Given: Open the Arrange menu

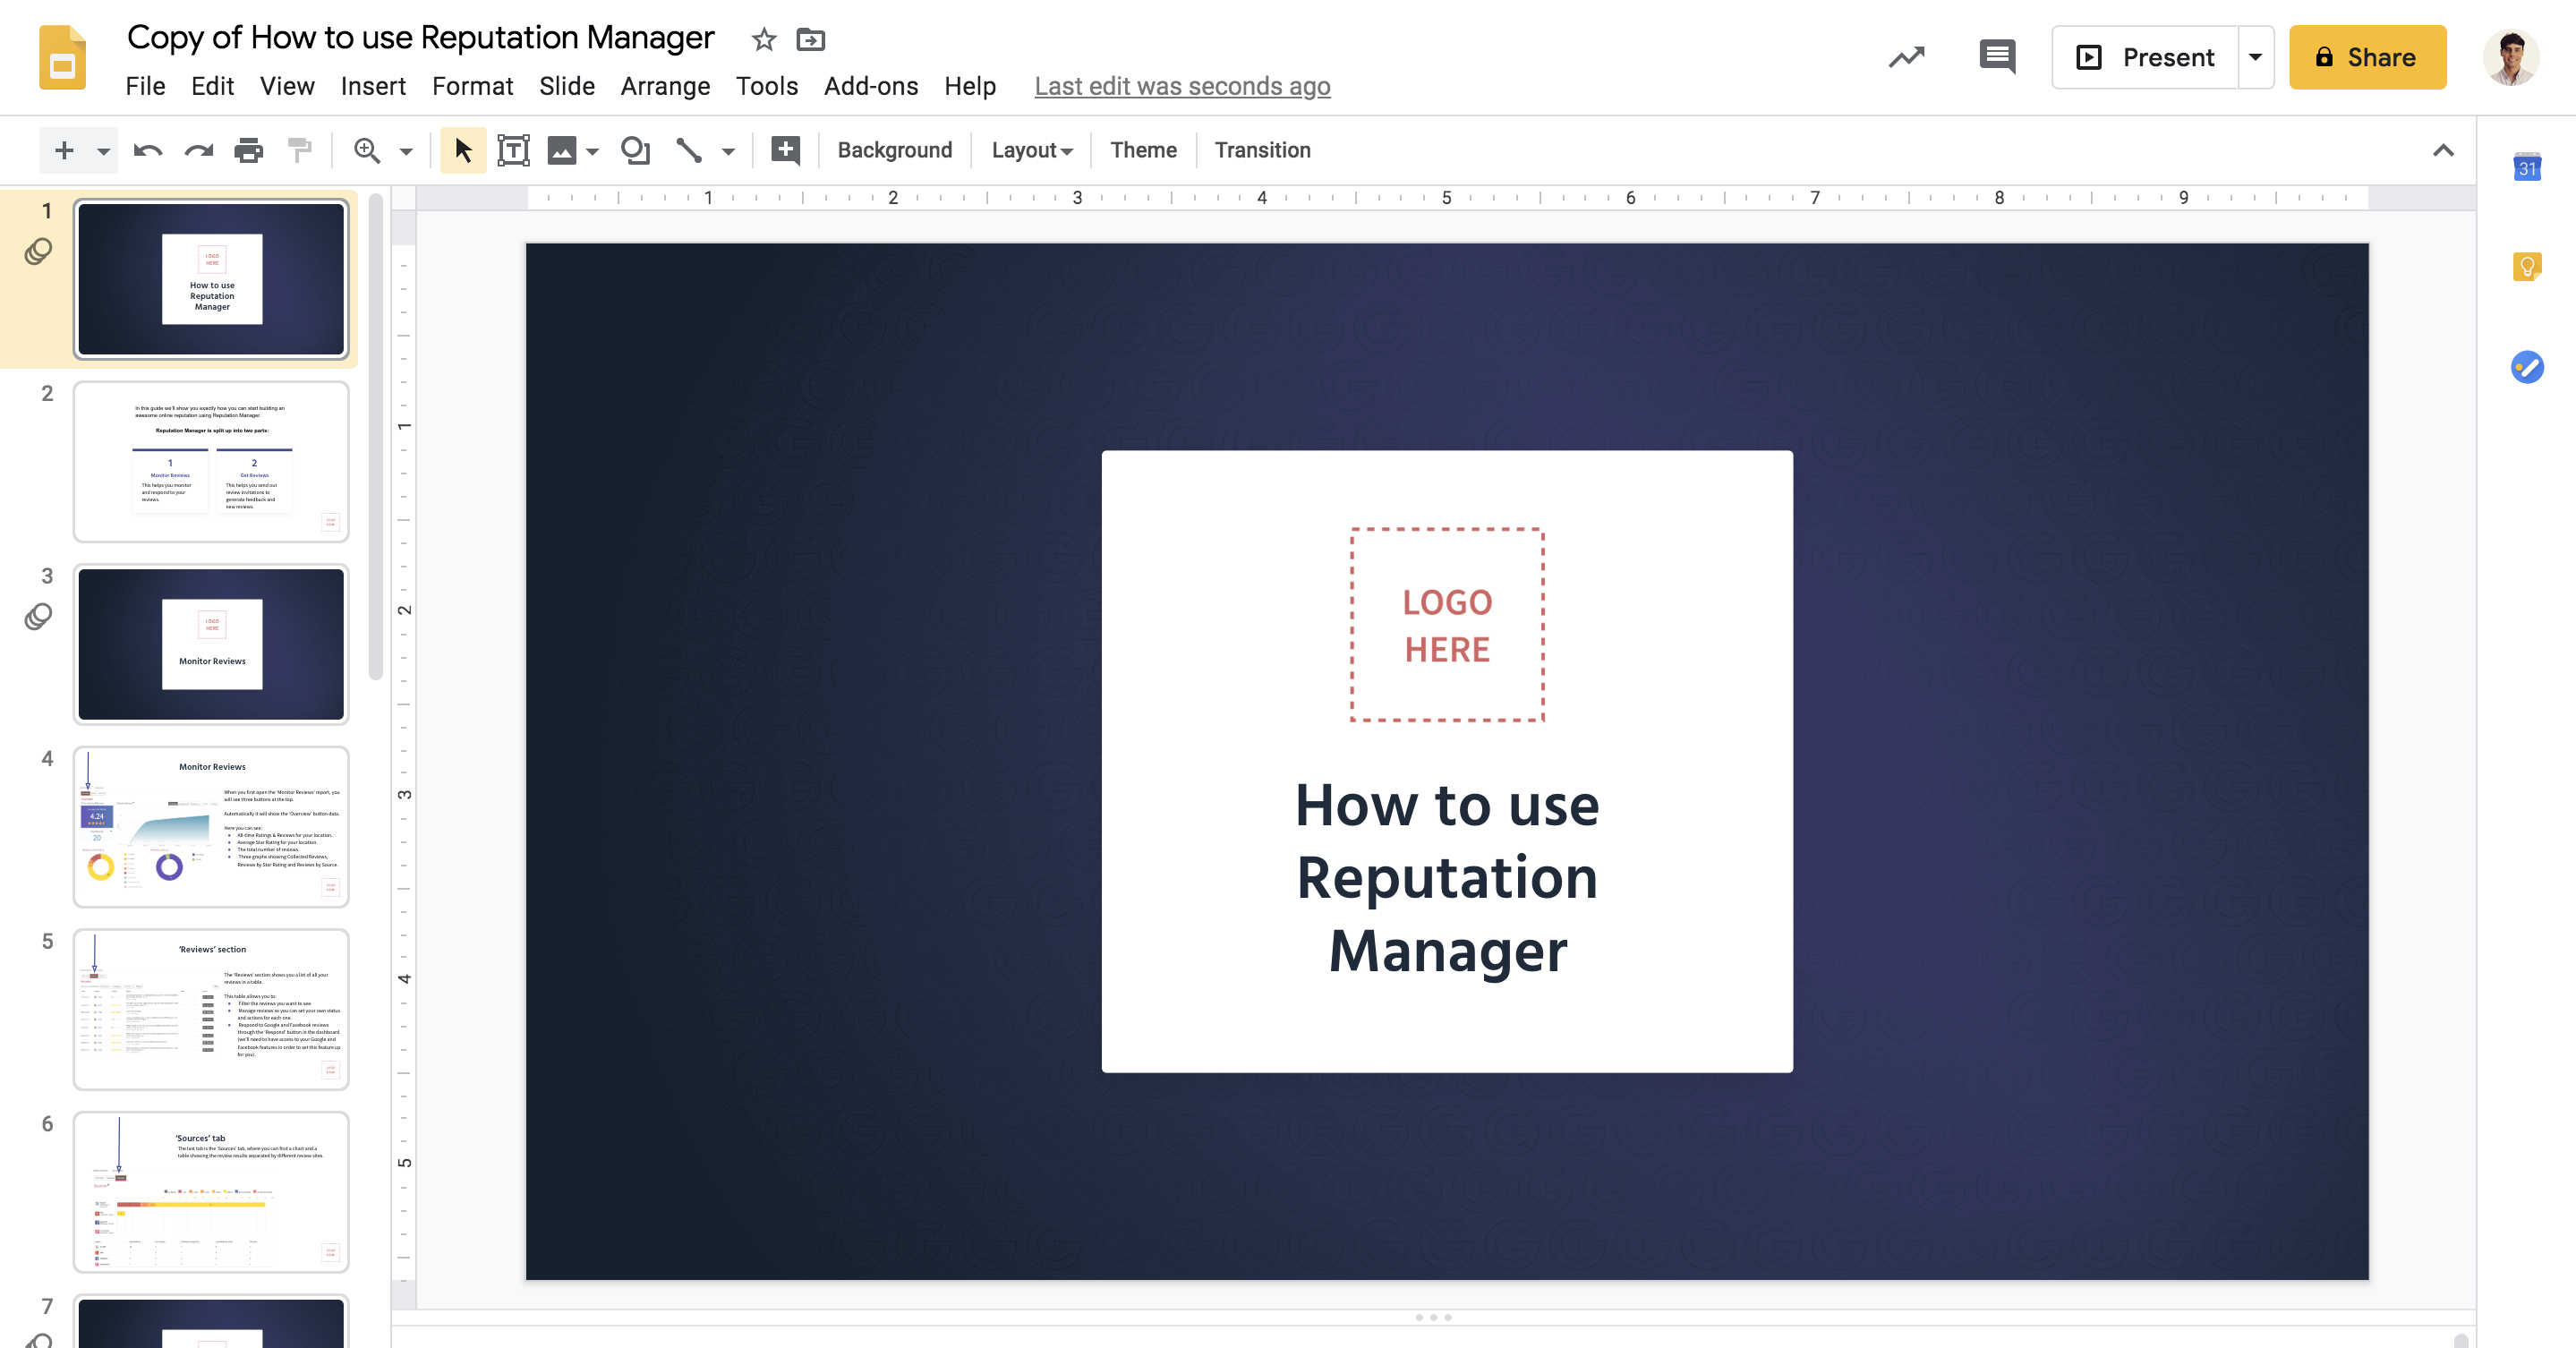Looking at the screenshot, I should click(x=665, y=87).
